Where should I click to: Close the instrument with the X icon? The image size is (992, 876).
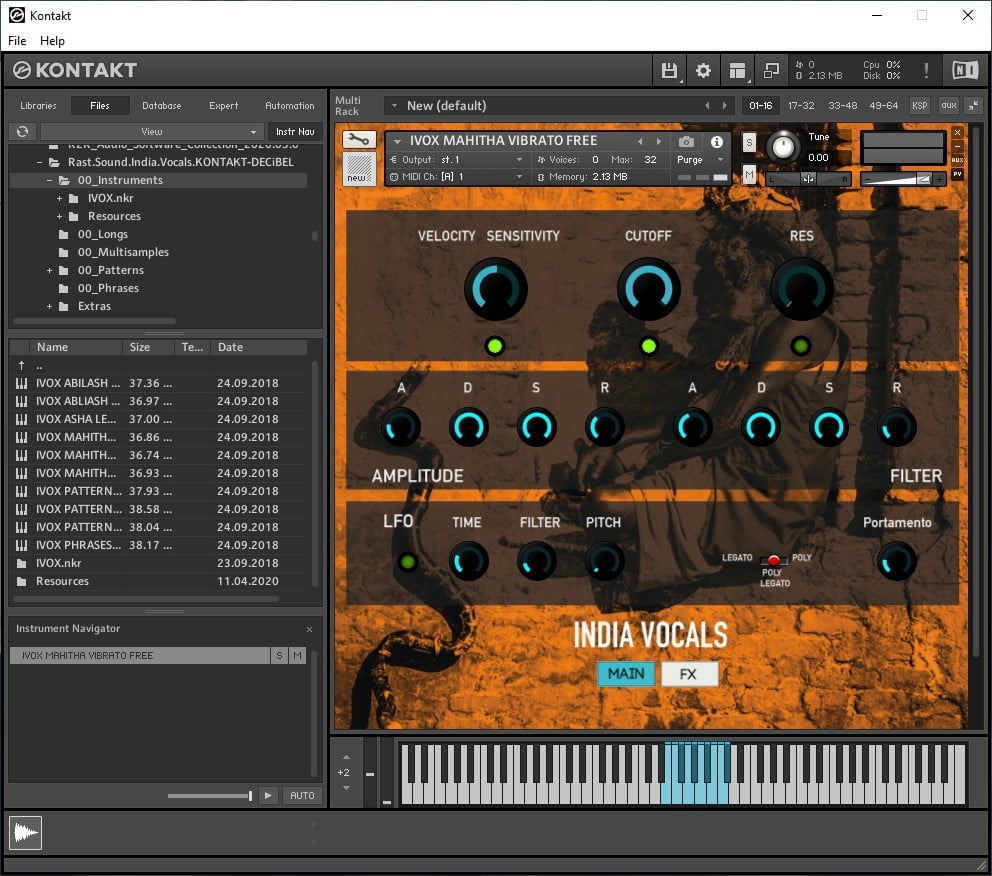[957, 132]
